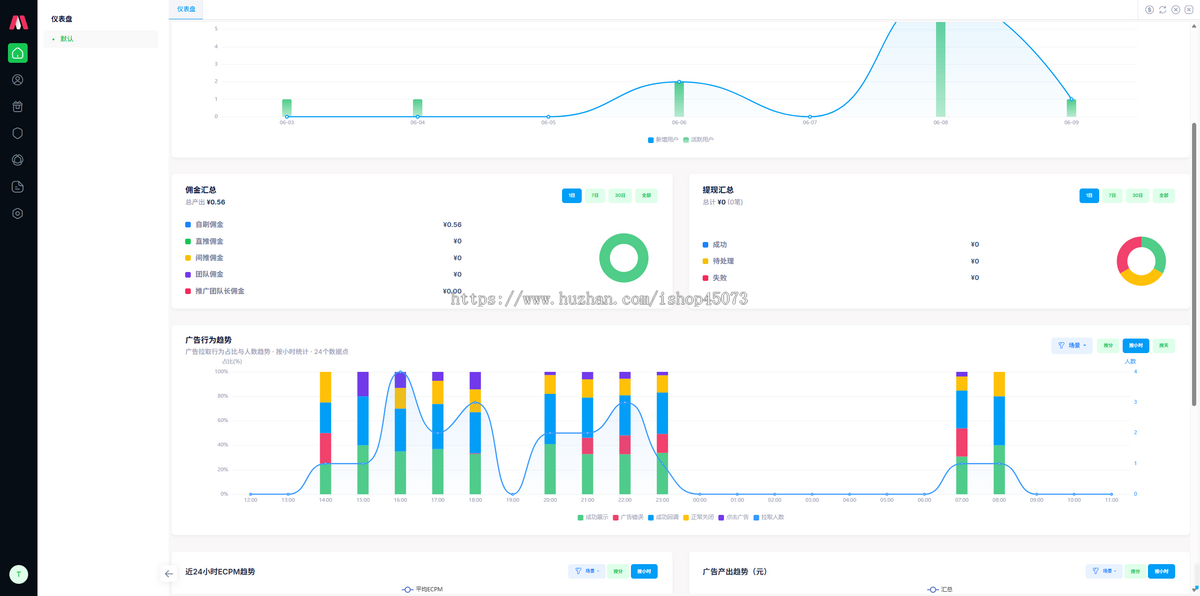Screen dimensions: 1200x596
Task: Open the document report sidebar icon
Action: point(18,187)
